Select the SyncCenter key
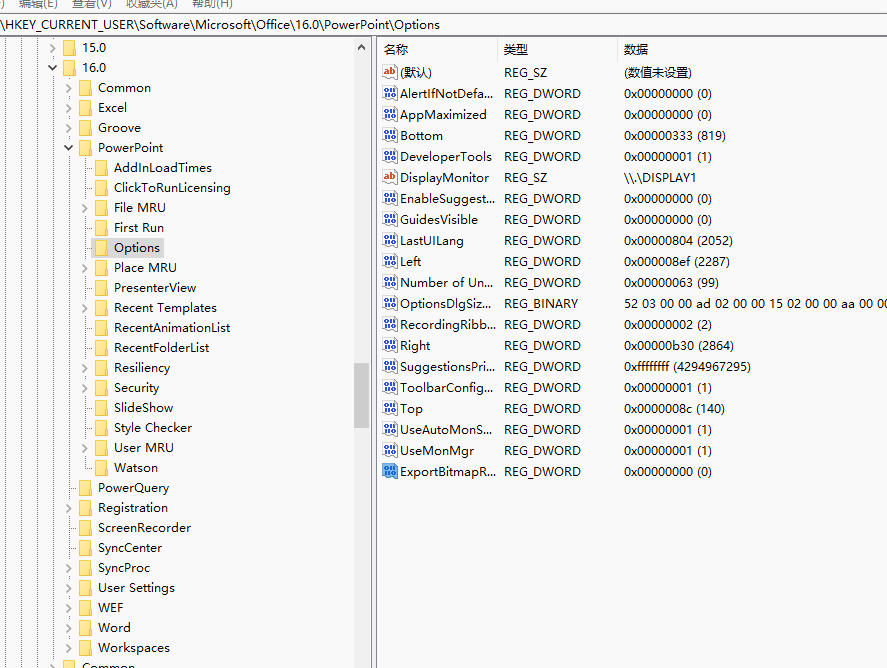Viewport: 887px width, 668px height. (130, 548)
